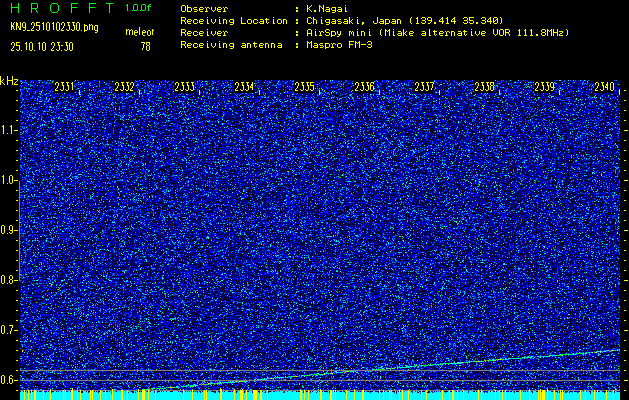
Task: Click the 1.1 frequency axis label
Action: coord(9,130)
